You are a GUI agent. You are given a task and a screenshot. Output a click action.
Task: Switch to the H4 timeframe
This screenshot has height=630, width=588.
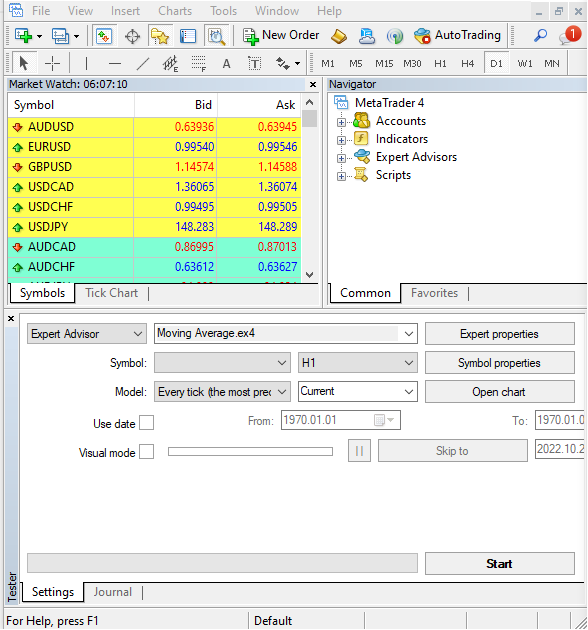click(x=467, y=63)
